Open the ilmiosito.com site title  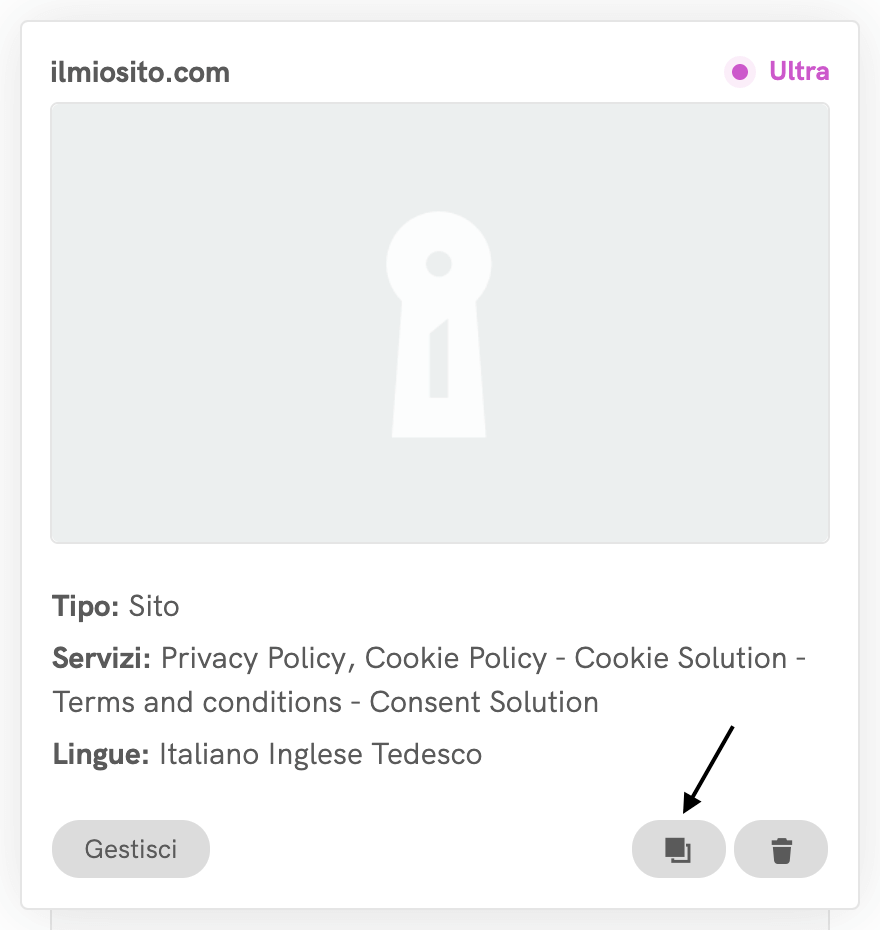(140, 71)
